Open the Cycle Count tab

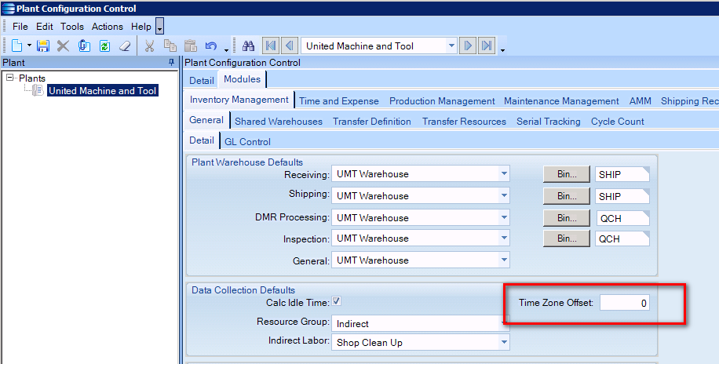click(x=617, y=122)
